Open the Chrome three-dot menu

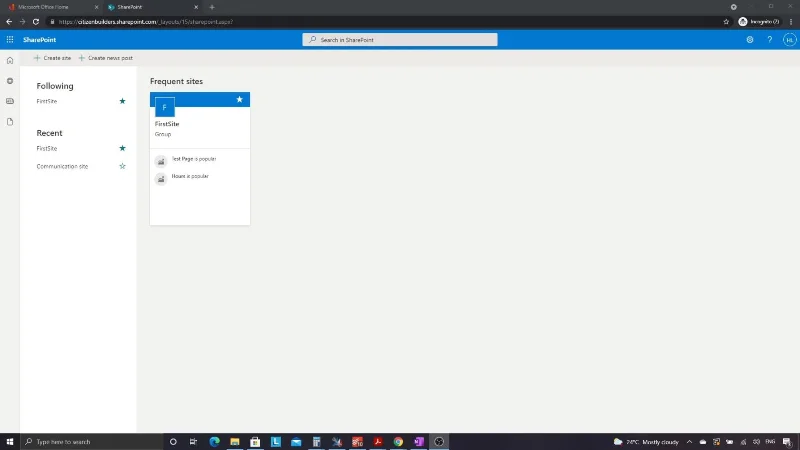pyautogui.click(x=791, y=22)
